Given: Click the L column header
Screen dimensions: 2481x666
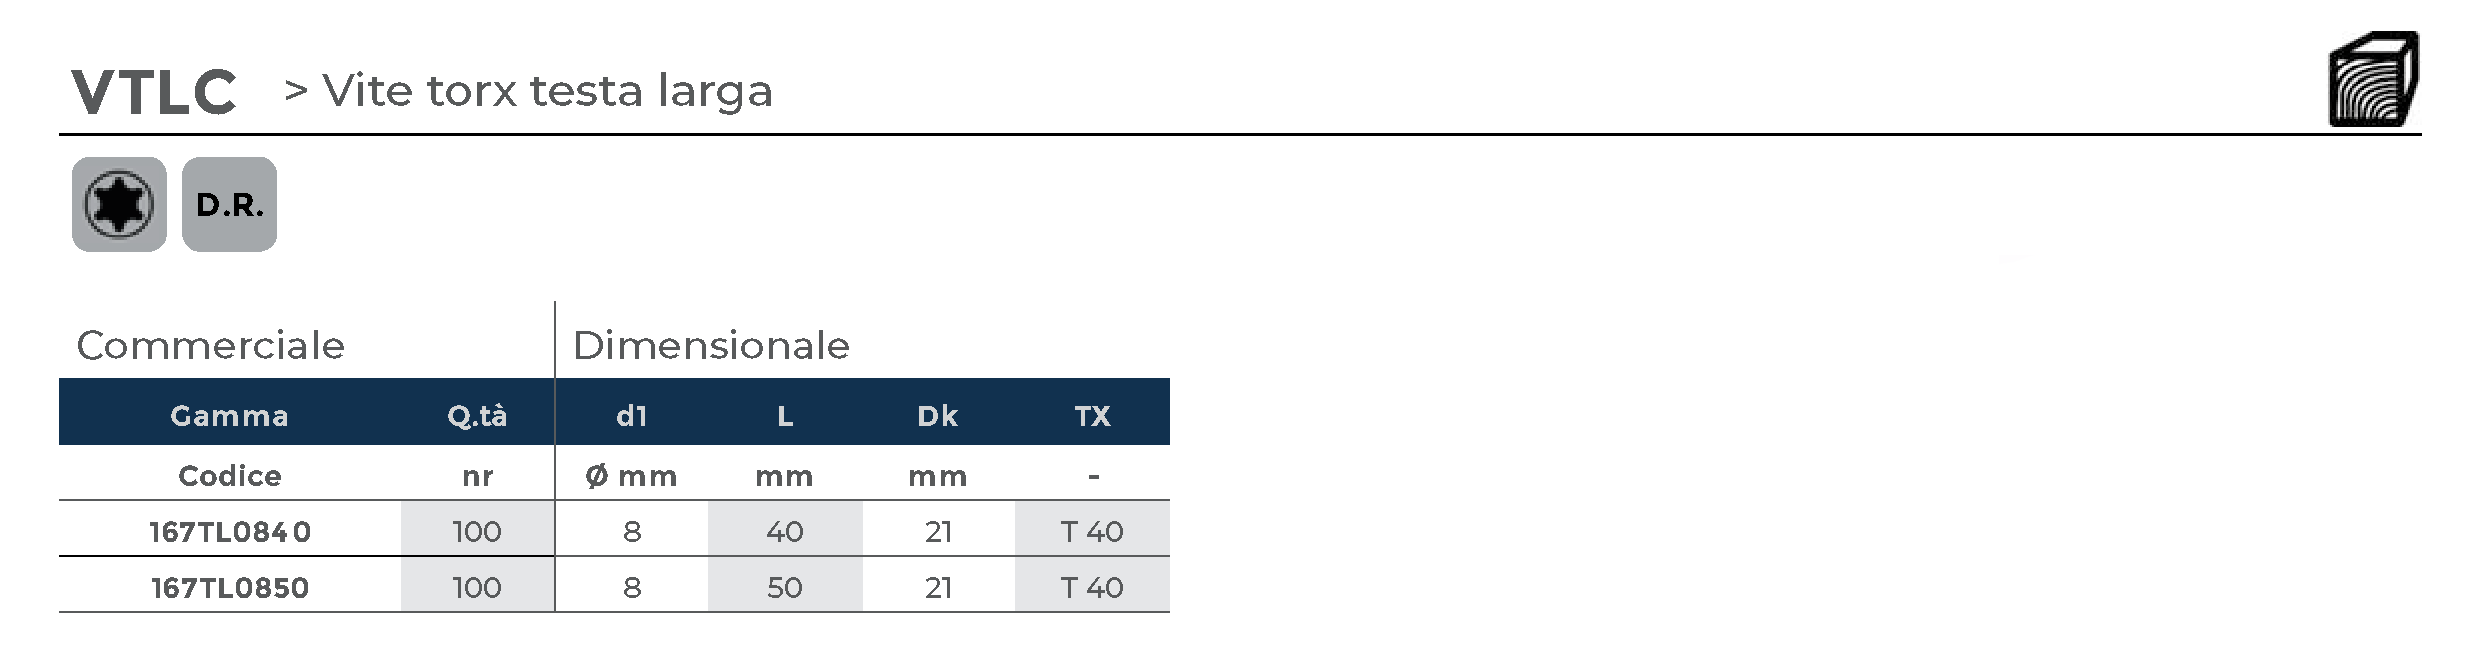Looking at the screenshot, I should (785, 416).
